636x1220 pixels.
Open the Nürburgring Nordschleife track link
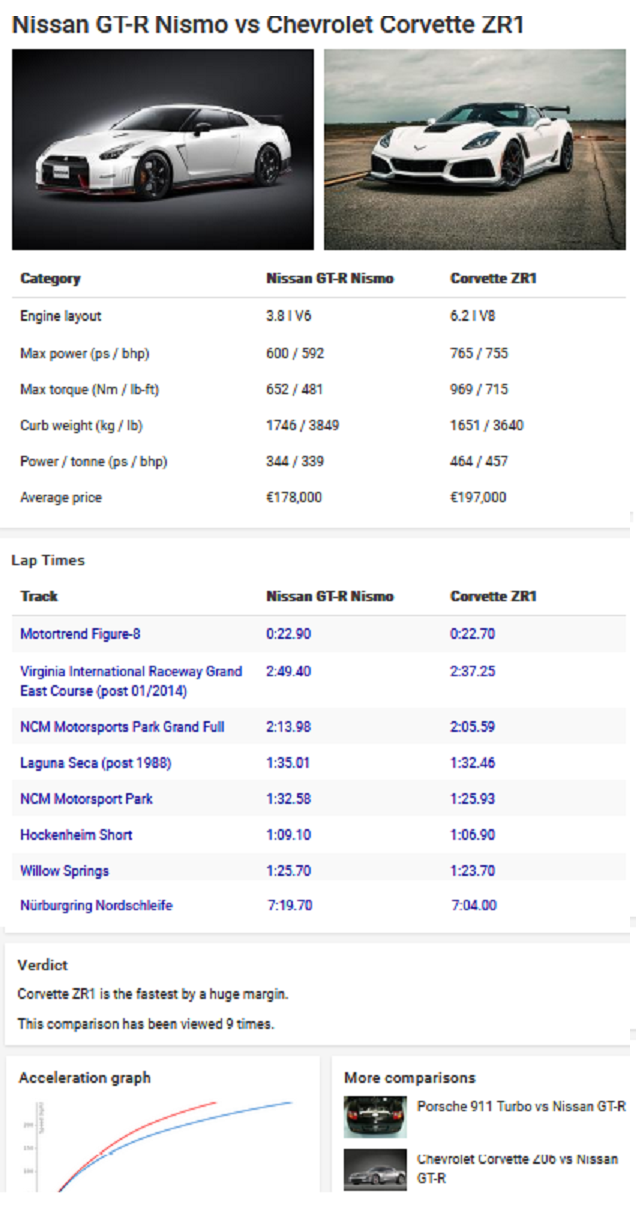(97, 906)
